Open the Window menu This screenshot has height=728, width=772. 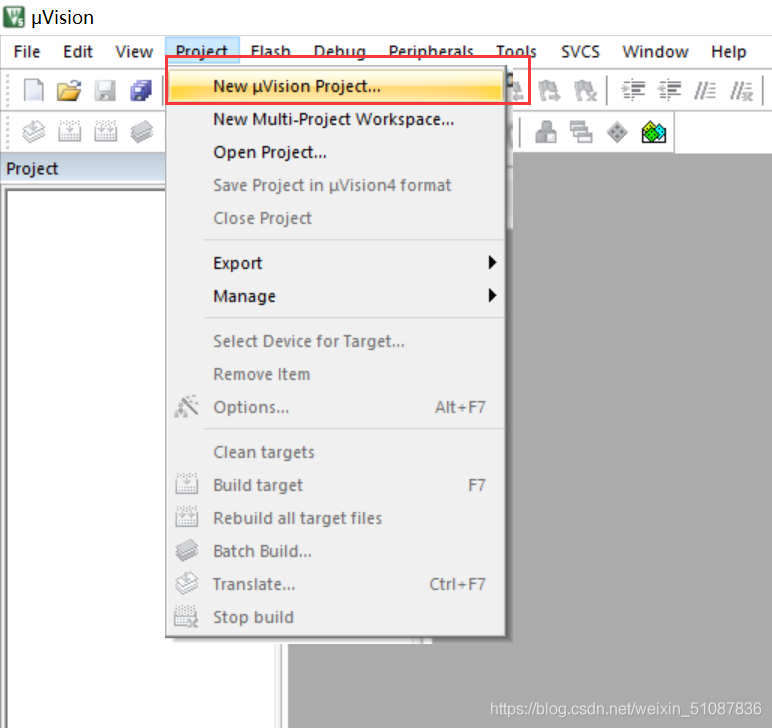point(655,52)
